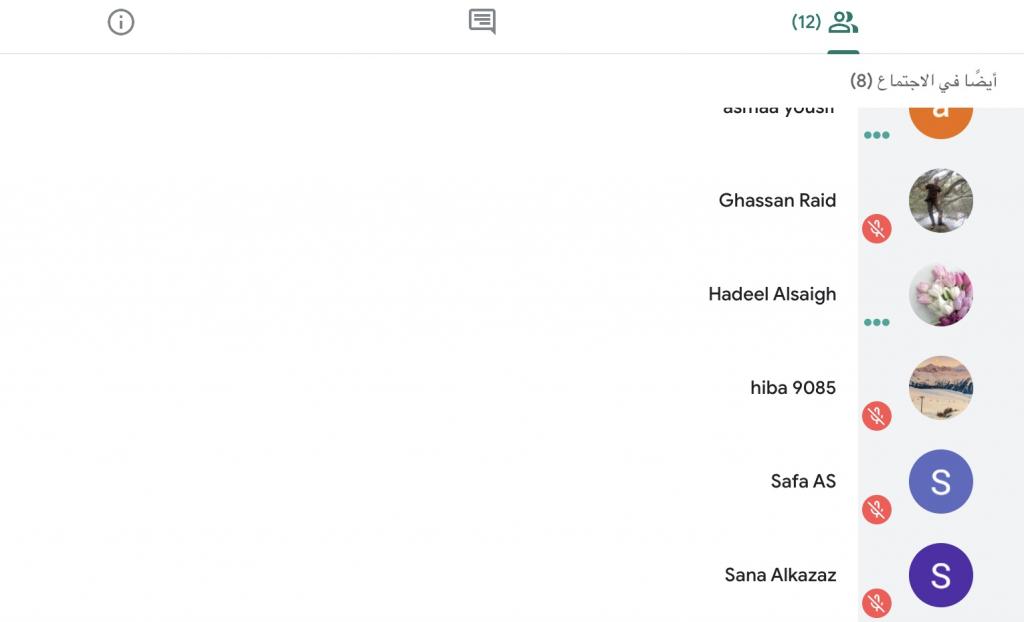The height and width of the screenshot is (622, 1024).
Task: Click hiba 9085's landscape avatar
Action: tap(940, 388)
